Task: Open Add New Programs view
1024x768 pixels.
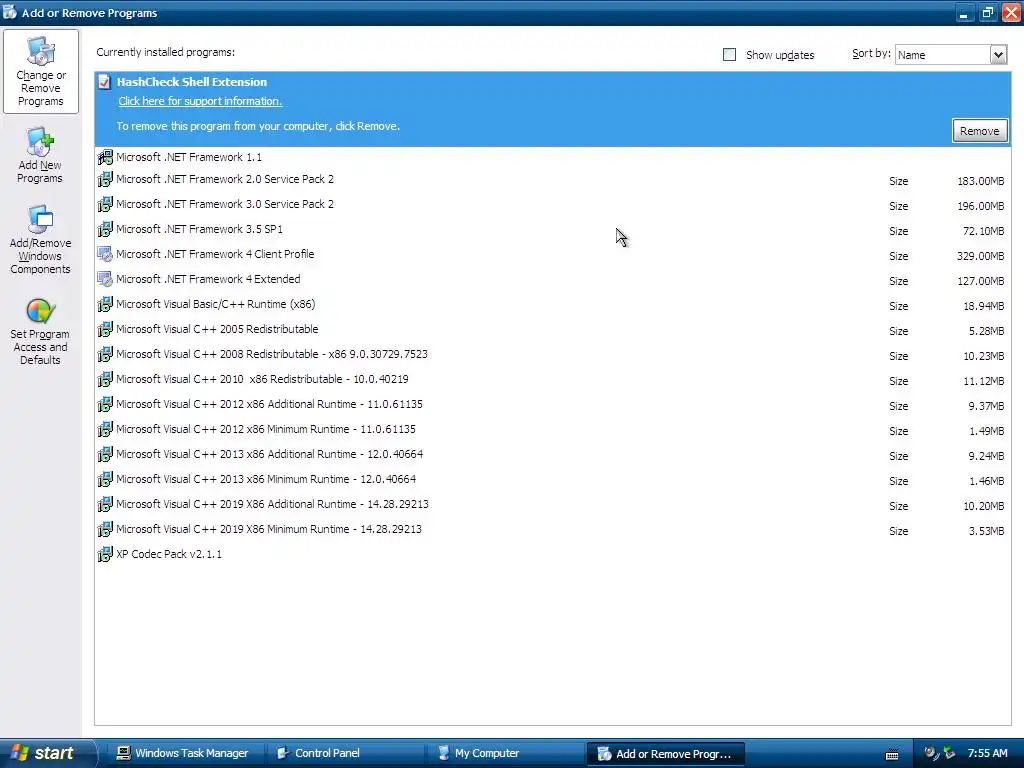Action: 40,155
